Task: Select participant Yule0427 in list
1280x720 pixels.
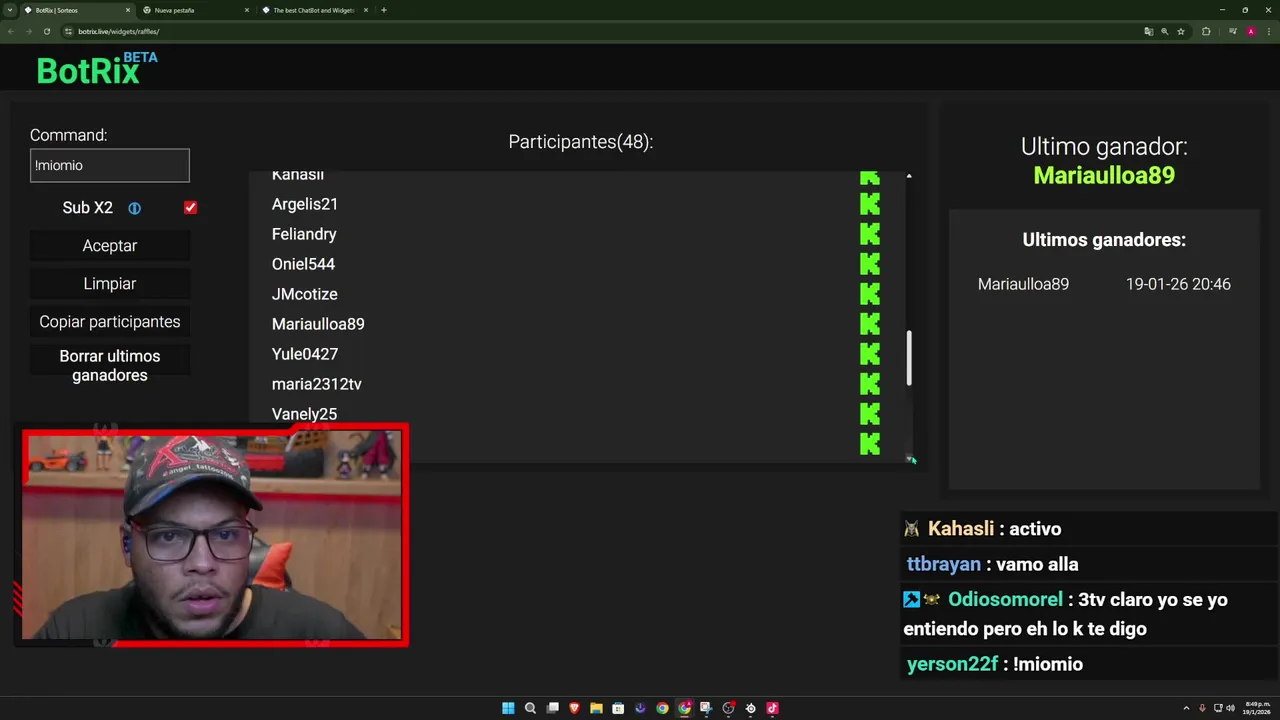Action: (x=305, y=354)
